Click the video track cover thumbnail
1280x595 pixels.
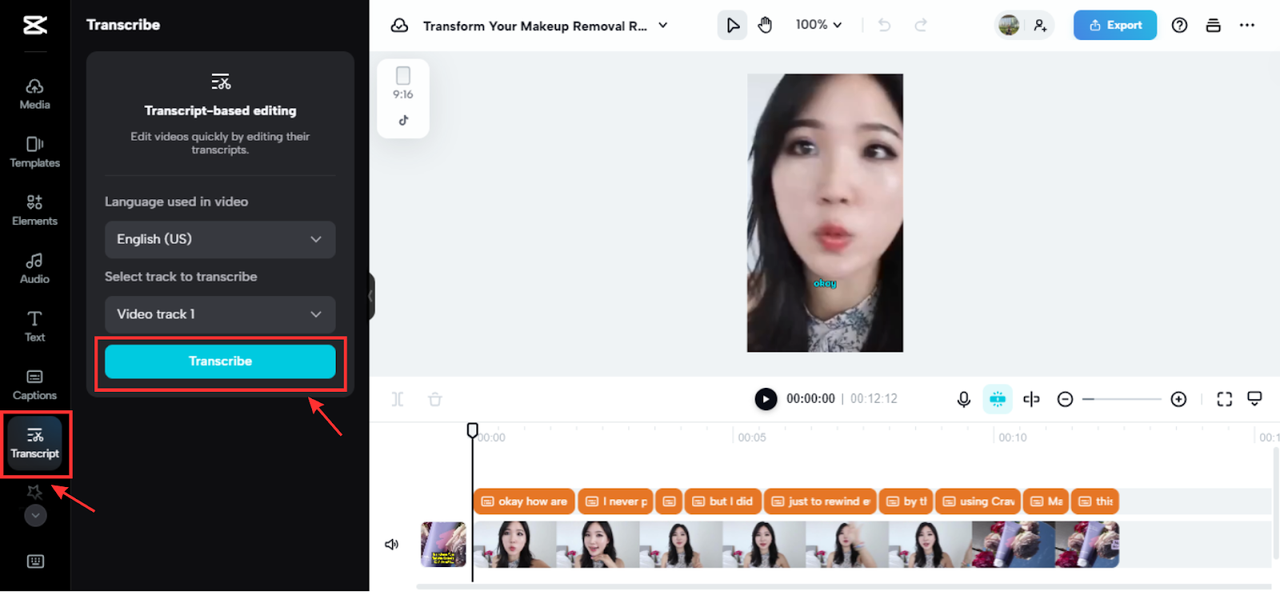point(443,545)
